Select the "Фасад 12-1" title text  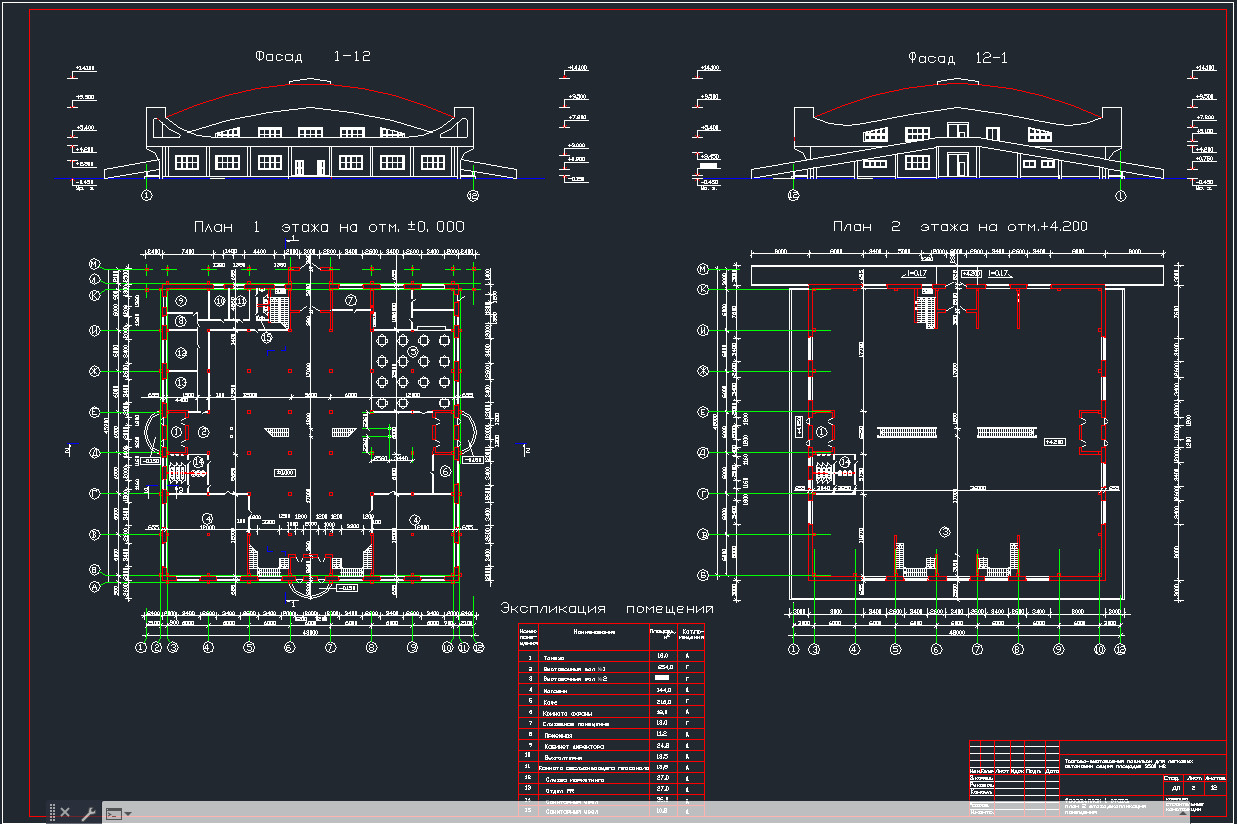point(957,58)
